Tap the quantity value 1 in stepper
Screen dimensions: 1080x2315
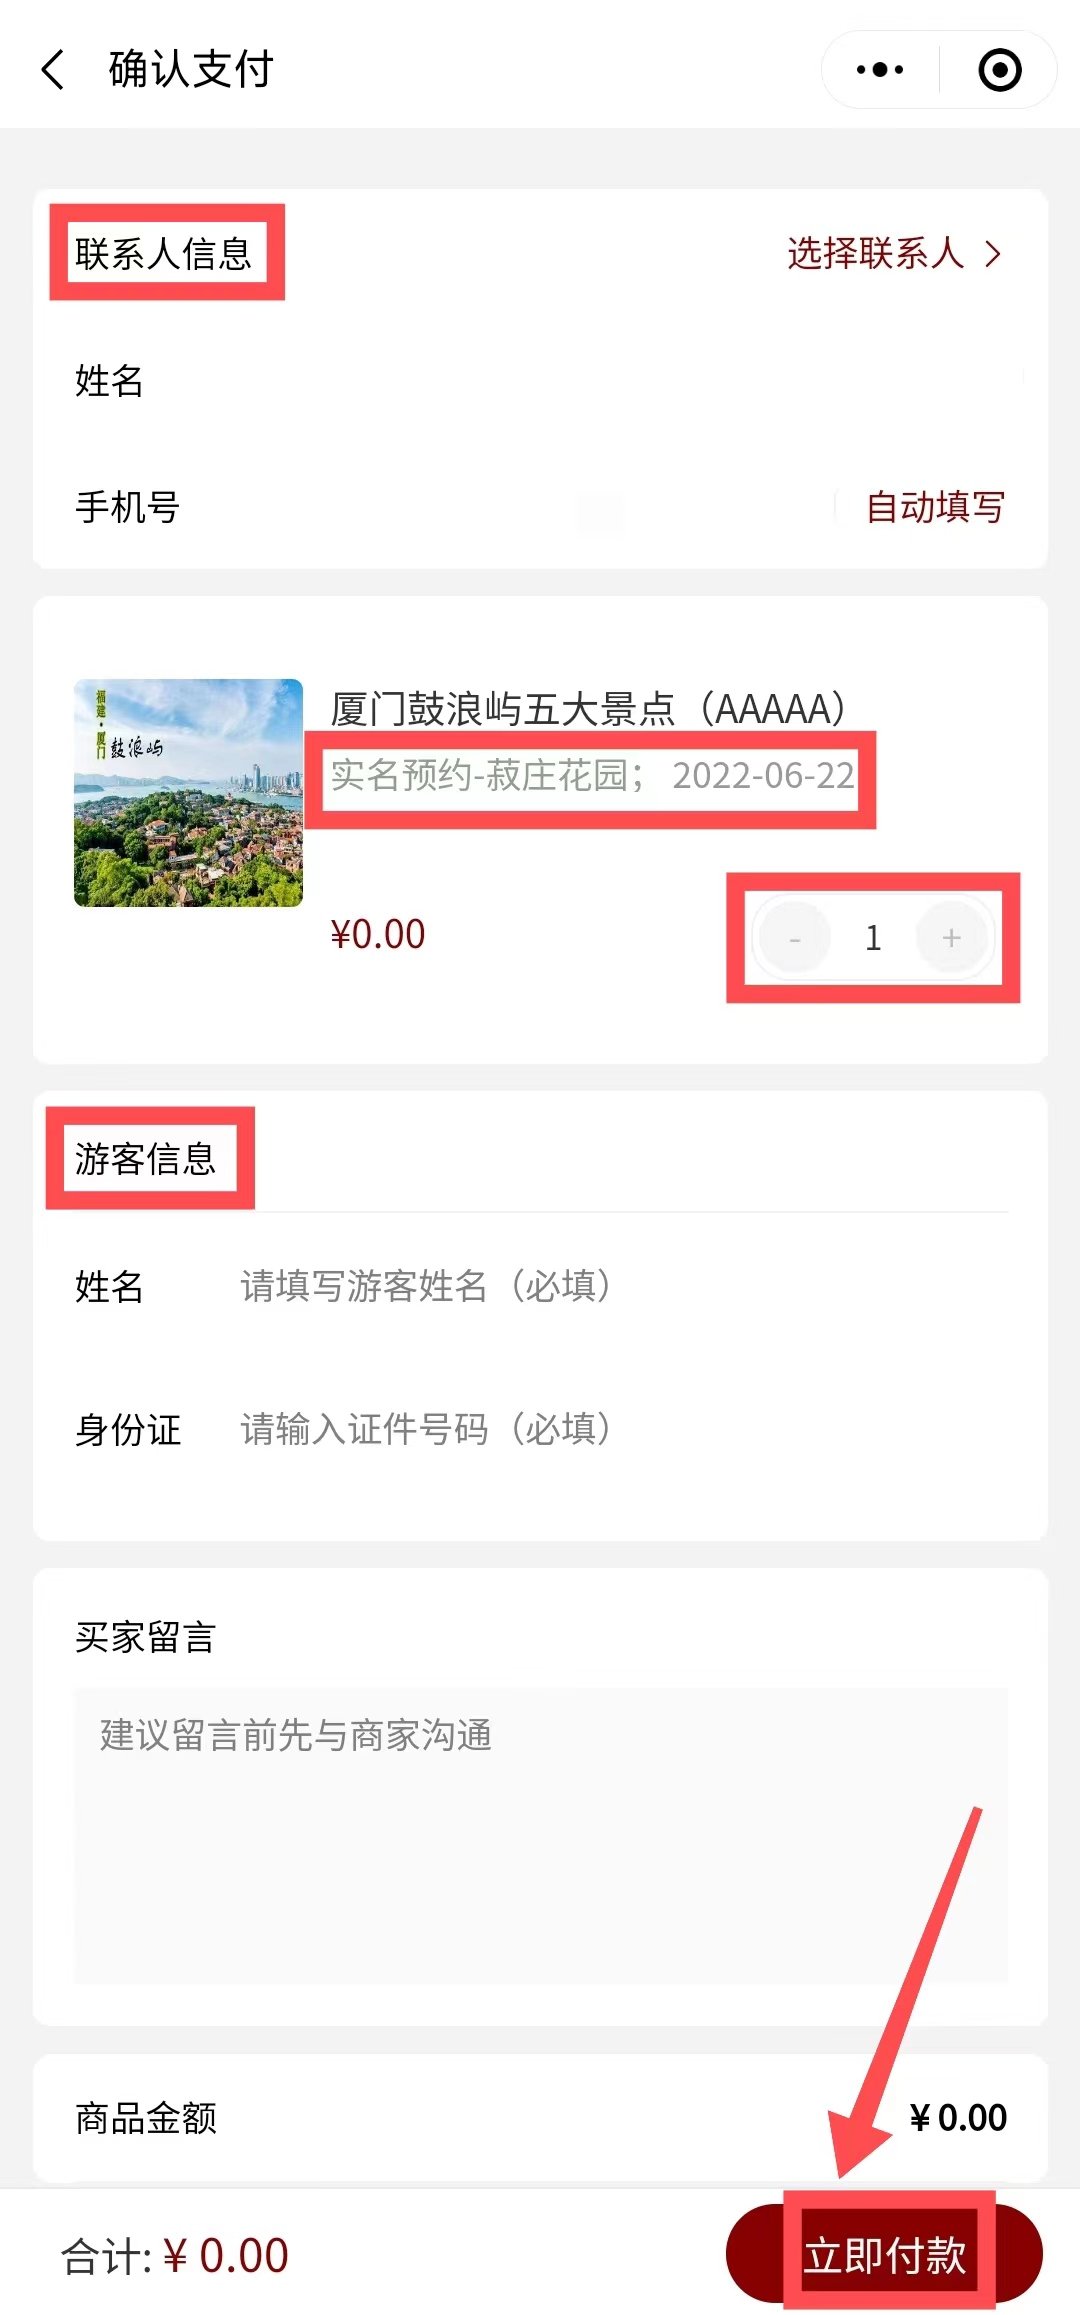tap(873, 938)
